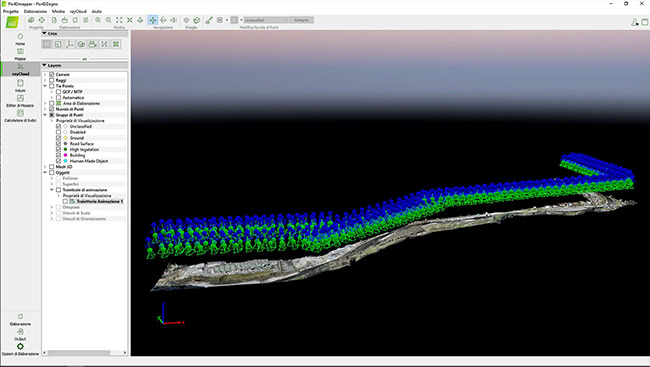Open the Output panel in the sidebar
This screenshot has height=367, width=650.
20,334
